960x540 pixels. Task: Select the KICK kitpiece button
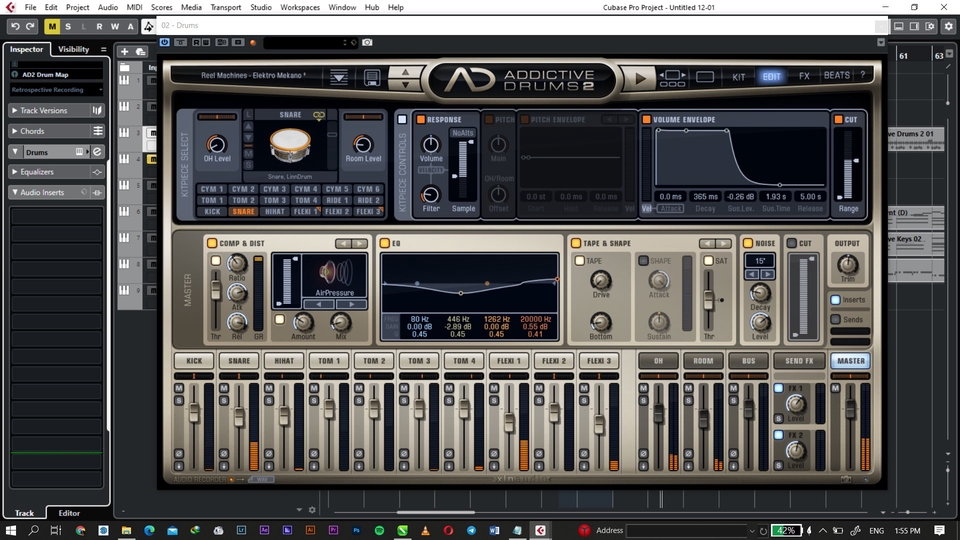pos(212,211)
